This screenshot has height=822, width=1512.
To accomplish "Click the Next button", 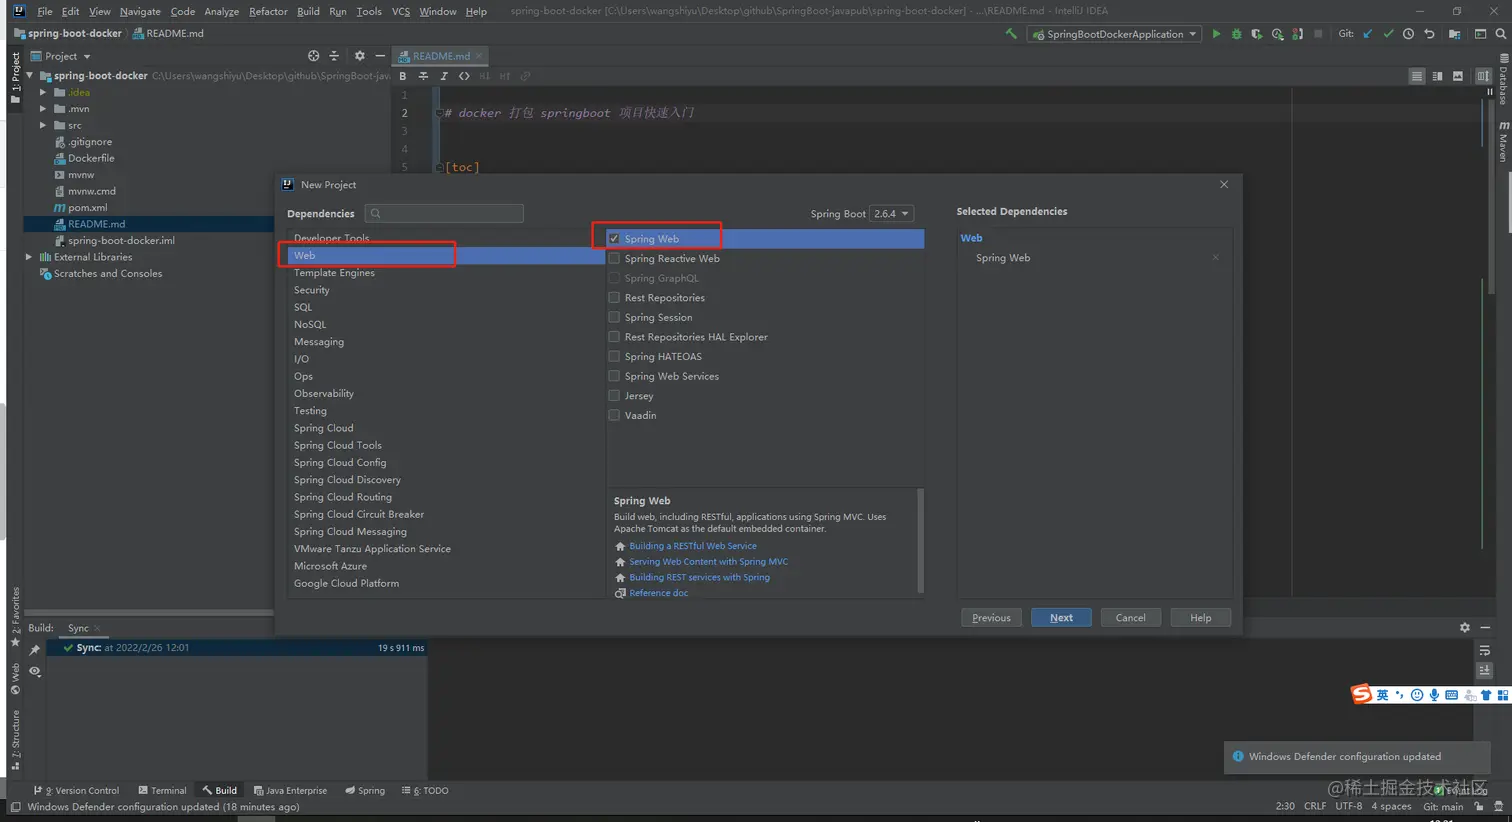I will [1061, 618].
